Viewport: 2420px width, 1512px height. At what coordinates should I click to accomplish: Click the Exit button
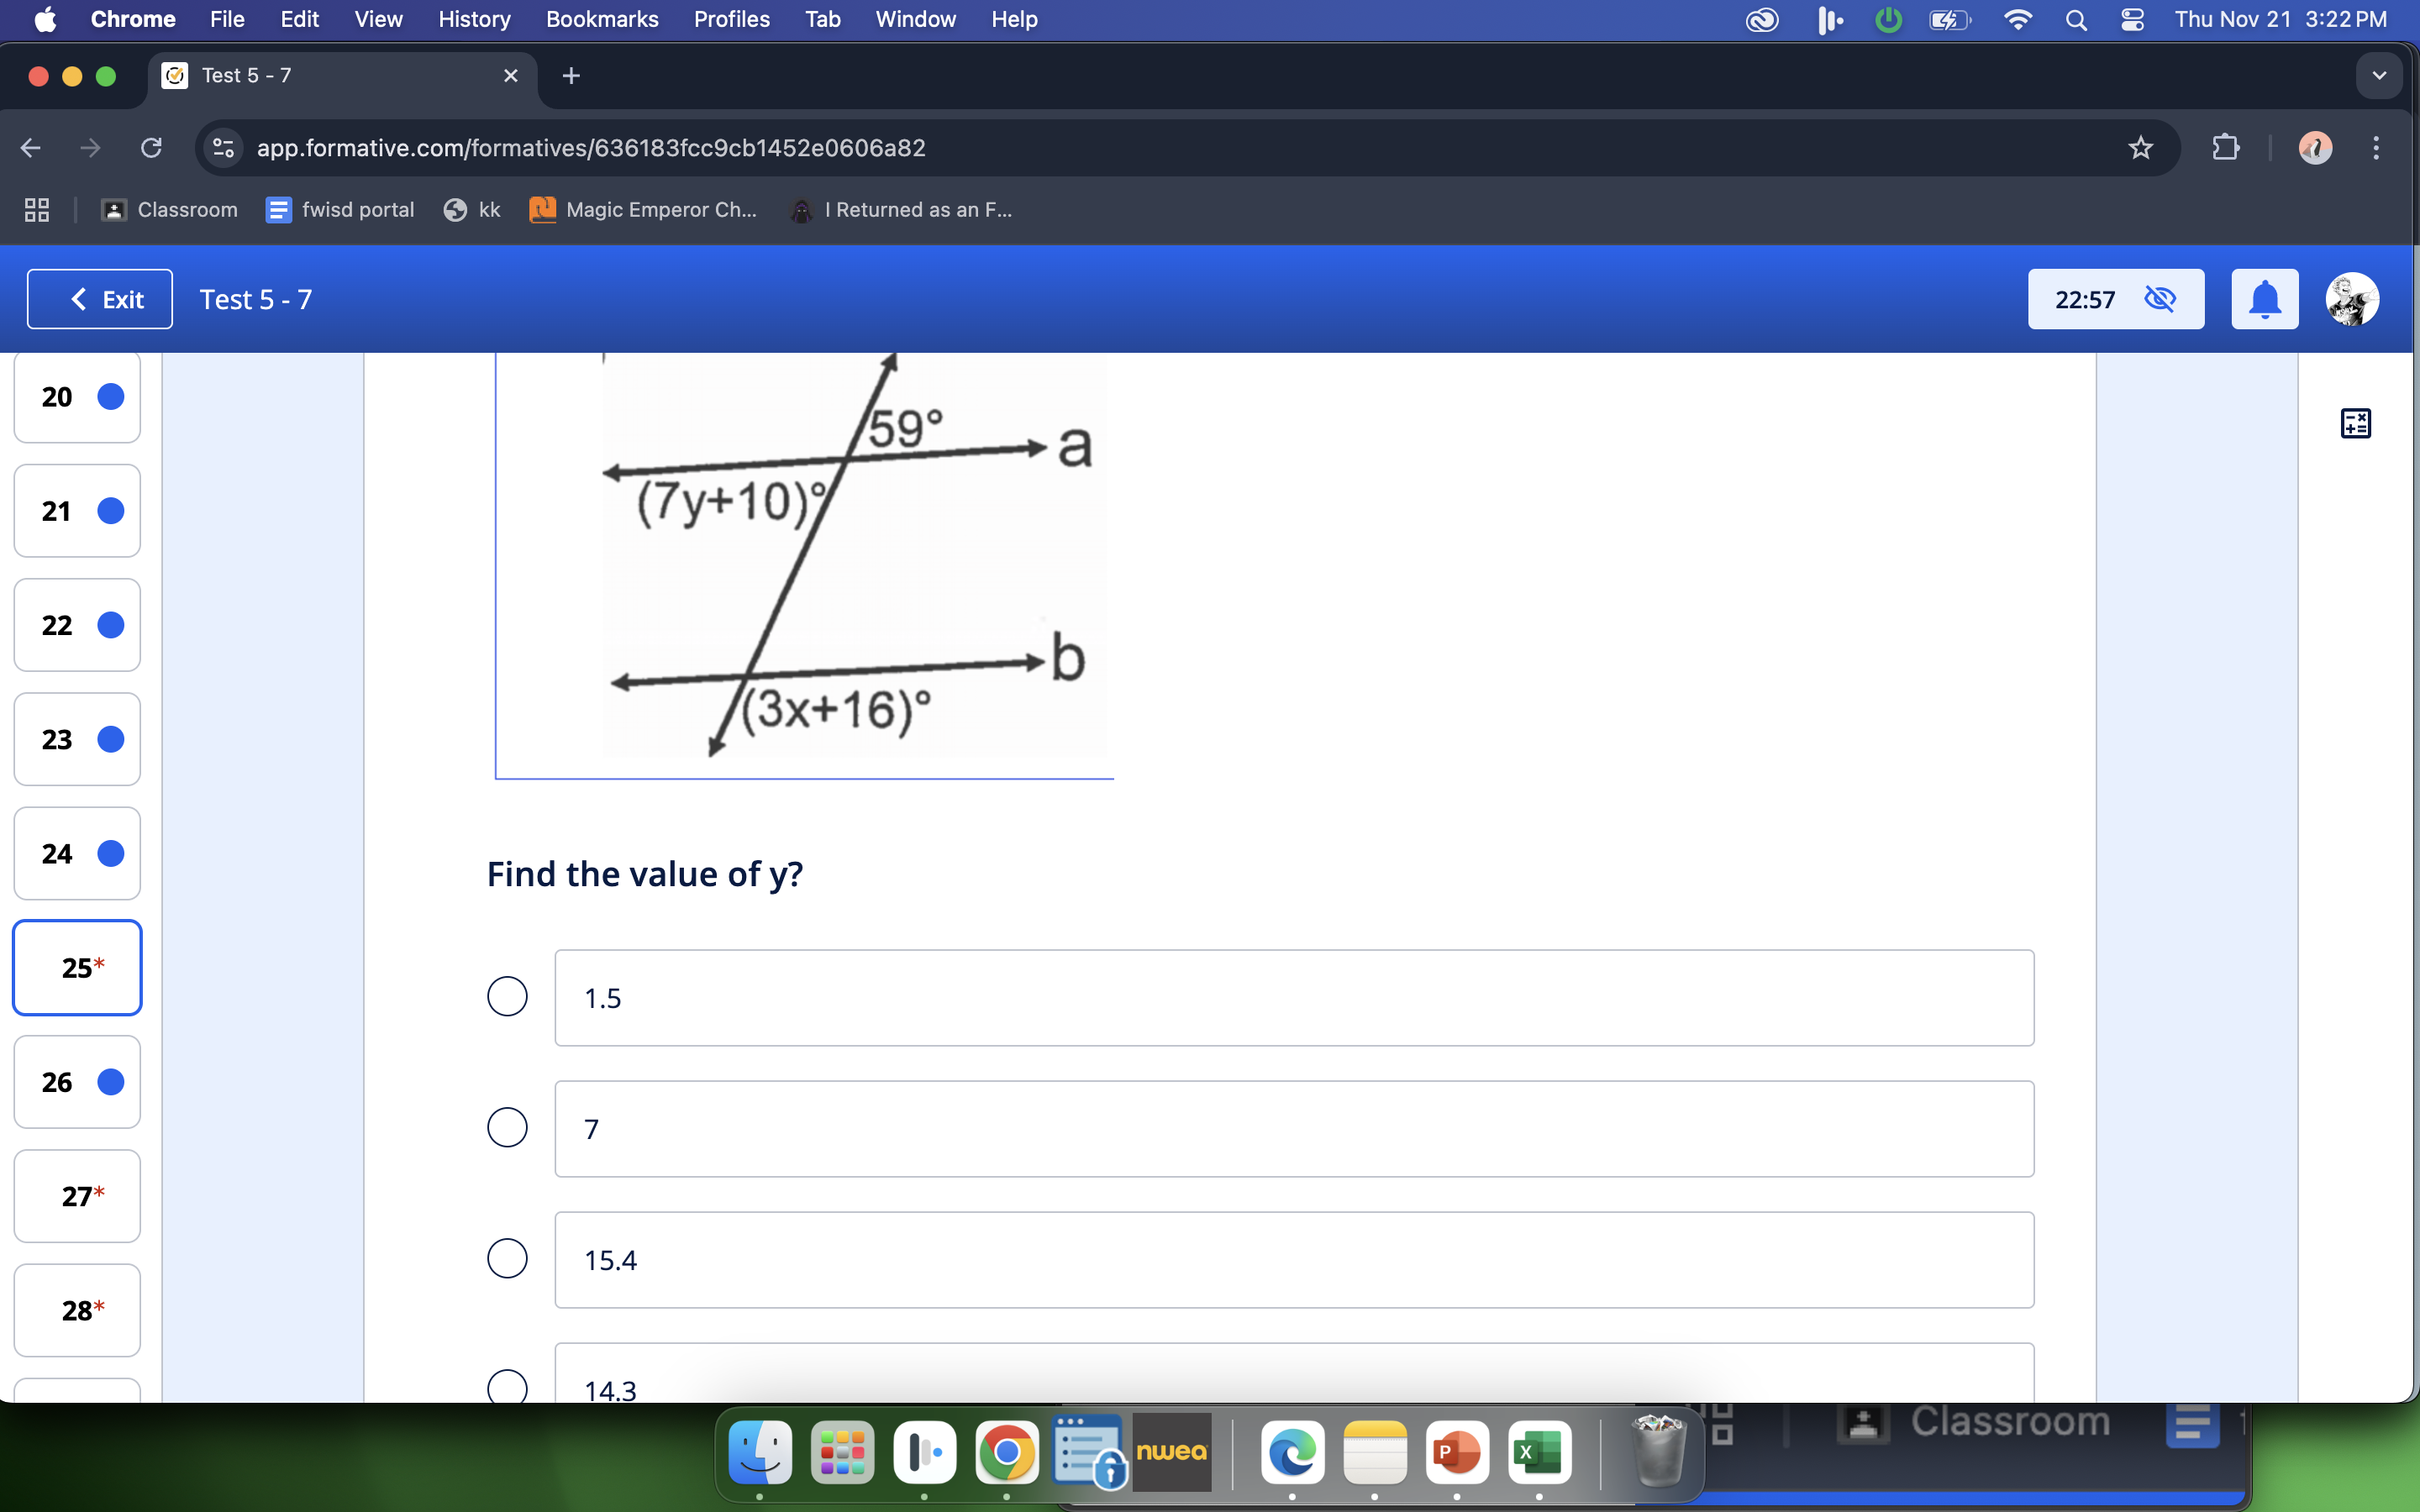click(x=99, y=299)
